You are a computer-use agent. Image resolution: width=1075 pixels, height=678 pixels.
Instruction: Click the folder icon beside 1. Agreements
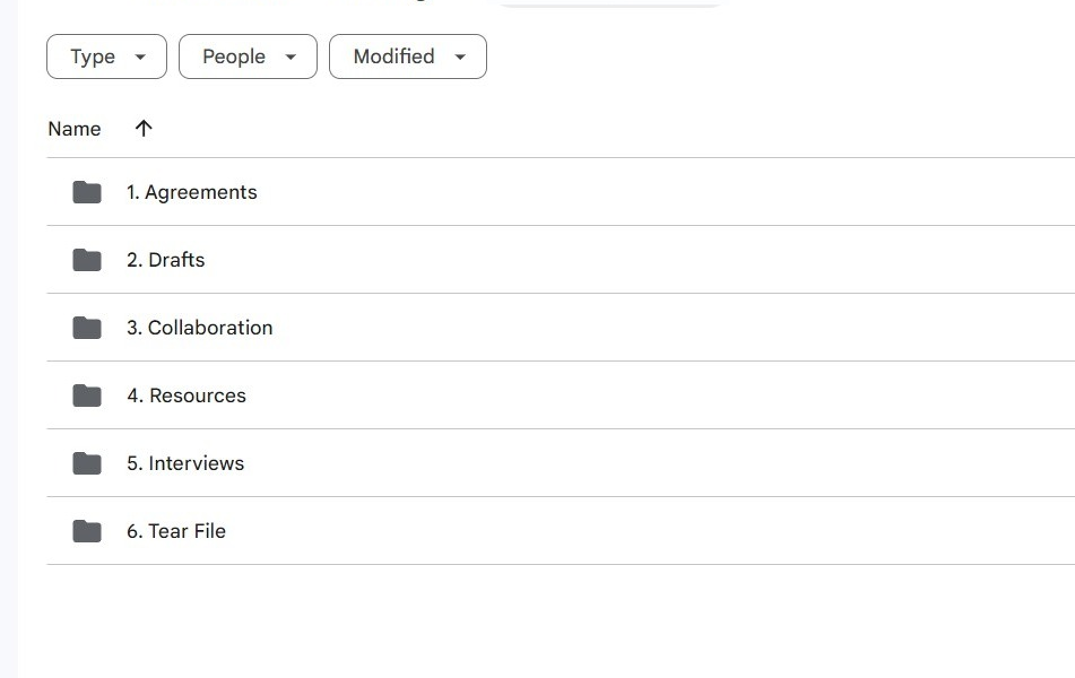(87, 192)
